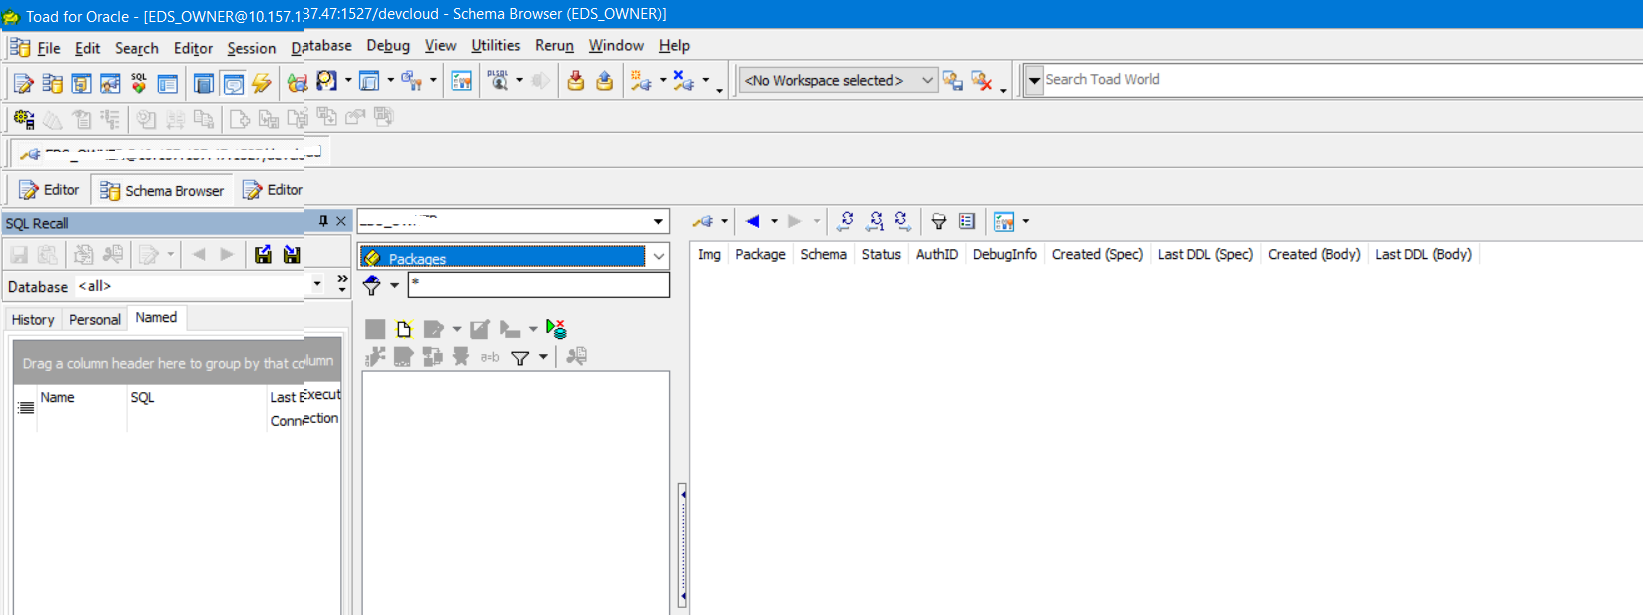Viewport: 1643px width, 615px height.
Task: Open the SQL optimizer icon with the heart
Action: pyautogui.click(x=139, y=83)
